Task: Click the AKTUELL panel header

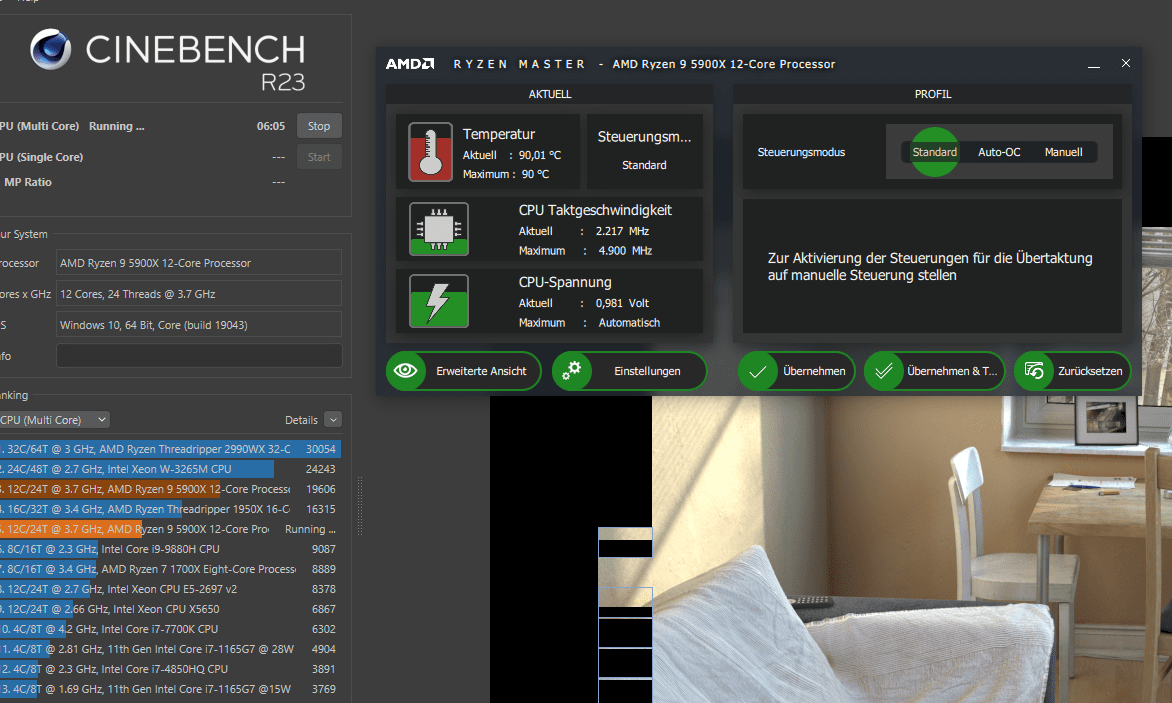Action: click(549, 94)
